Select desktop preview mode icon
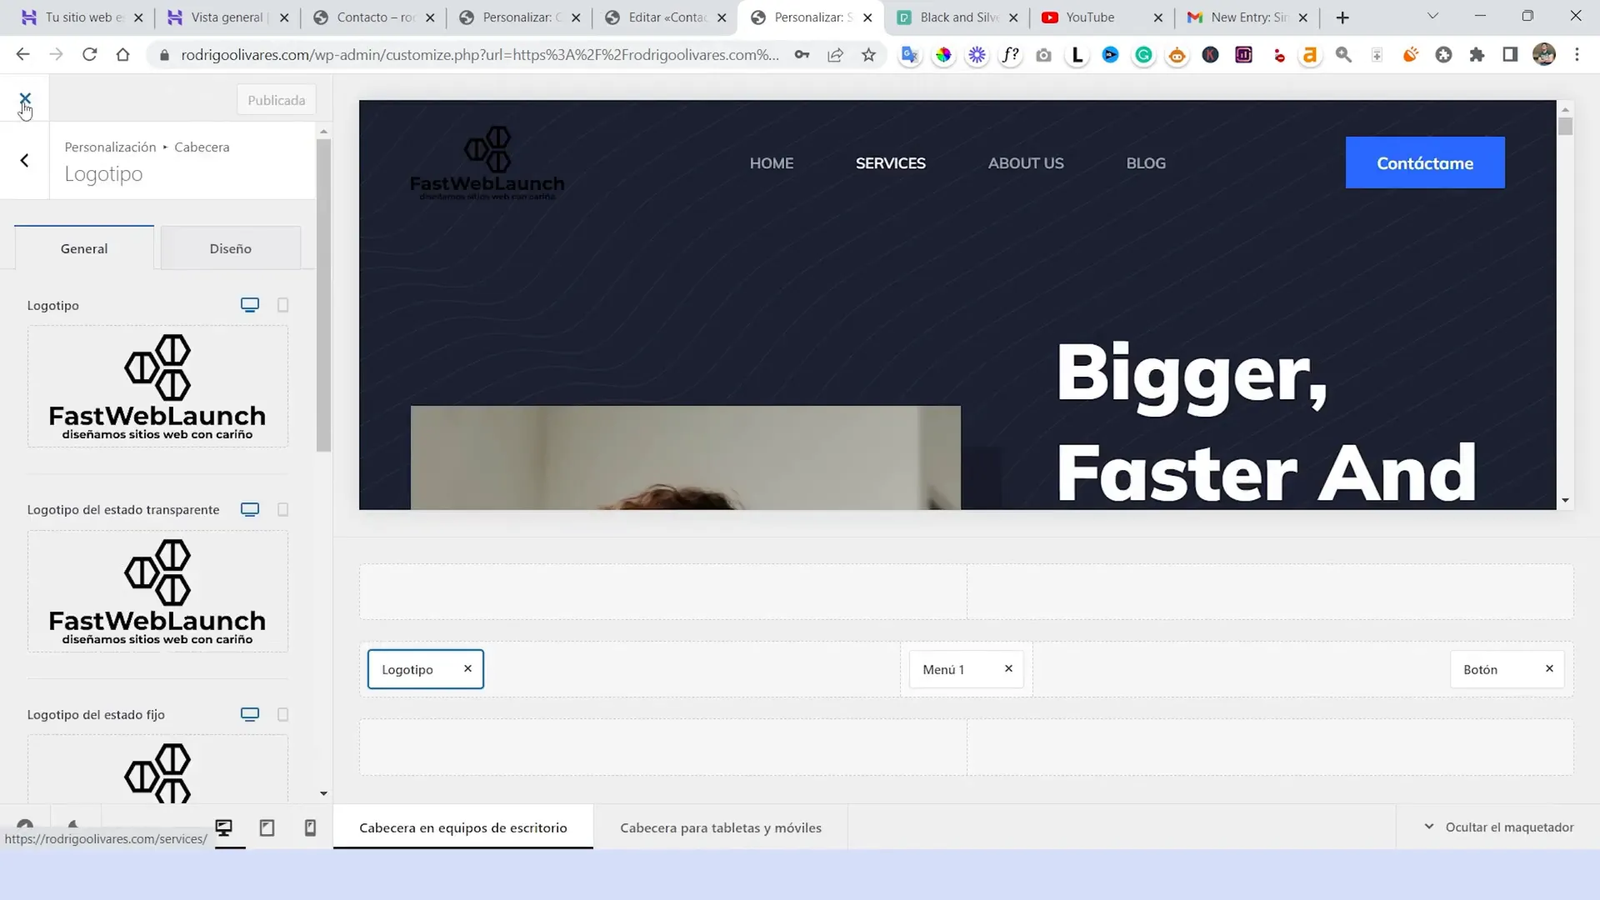The height and width of the screenshot is (900, 1600). [224, 827]
